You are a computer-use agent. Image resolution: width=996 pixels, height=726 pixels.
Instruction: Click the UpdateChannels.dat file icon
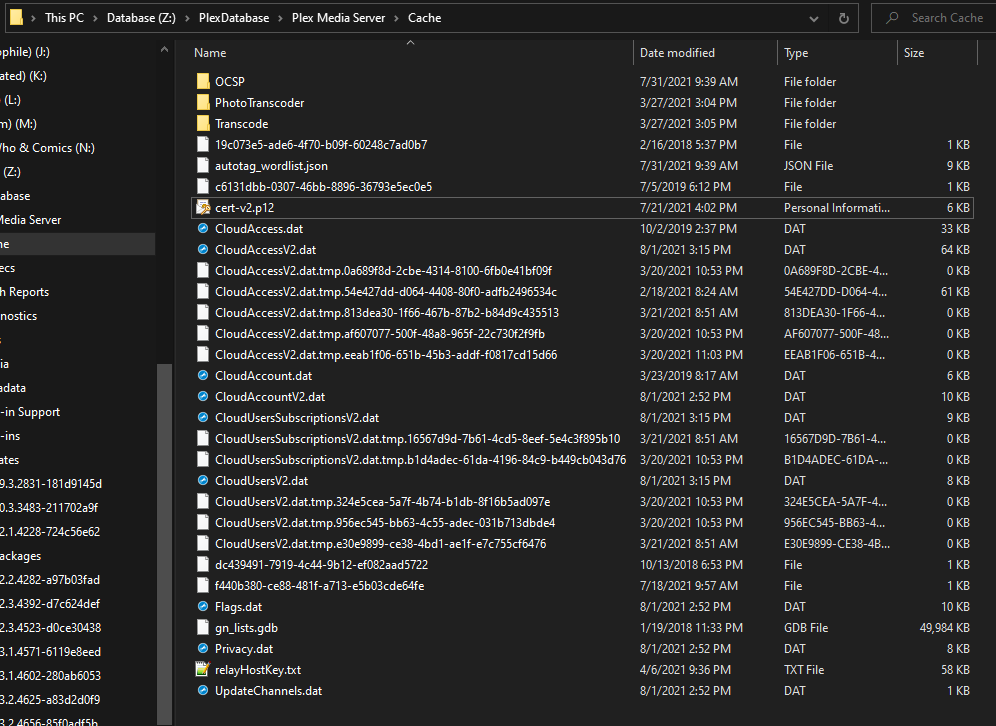(x=203, y=690)
